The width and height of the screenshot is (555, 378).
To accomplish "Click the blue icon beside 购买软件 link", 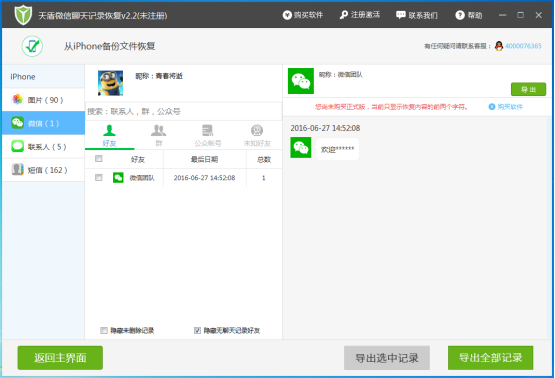I will tap(492, 107).
